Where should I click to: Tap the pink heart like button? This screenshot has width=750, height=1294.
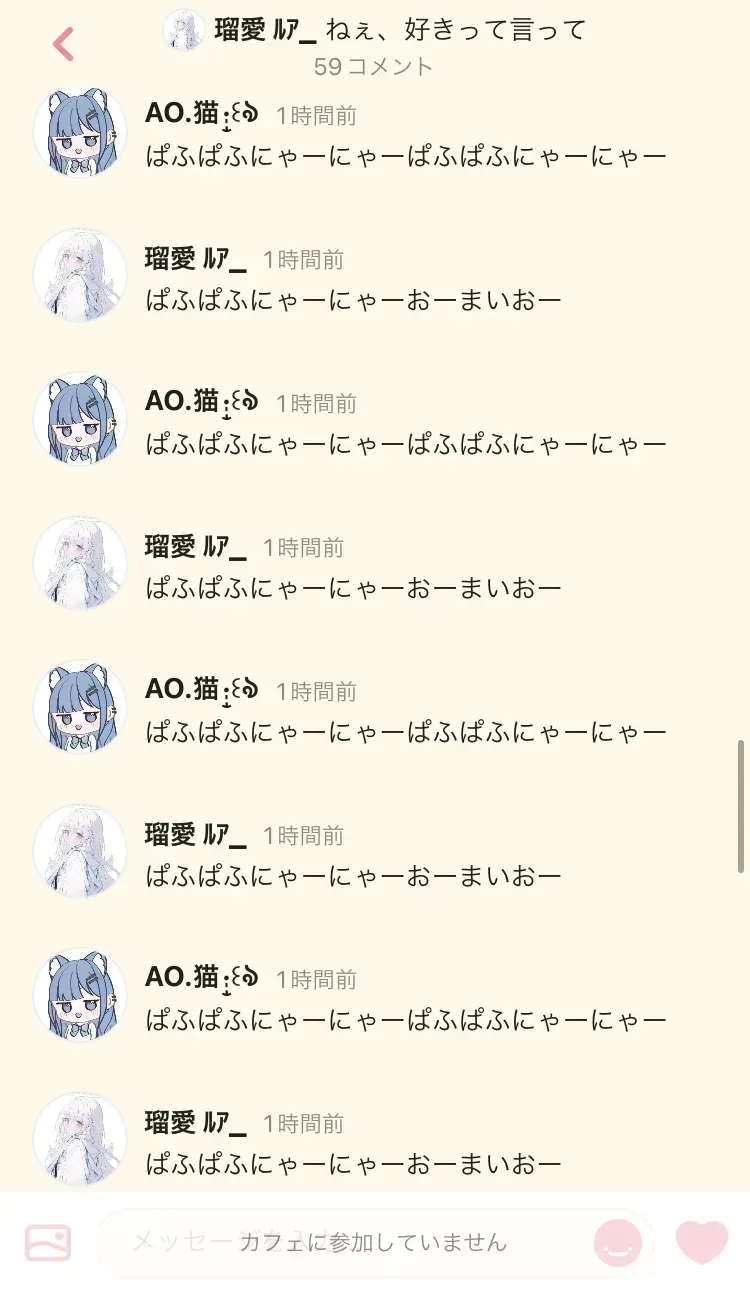(x=702, y=1243)
